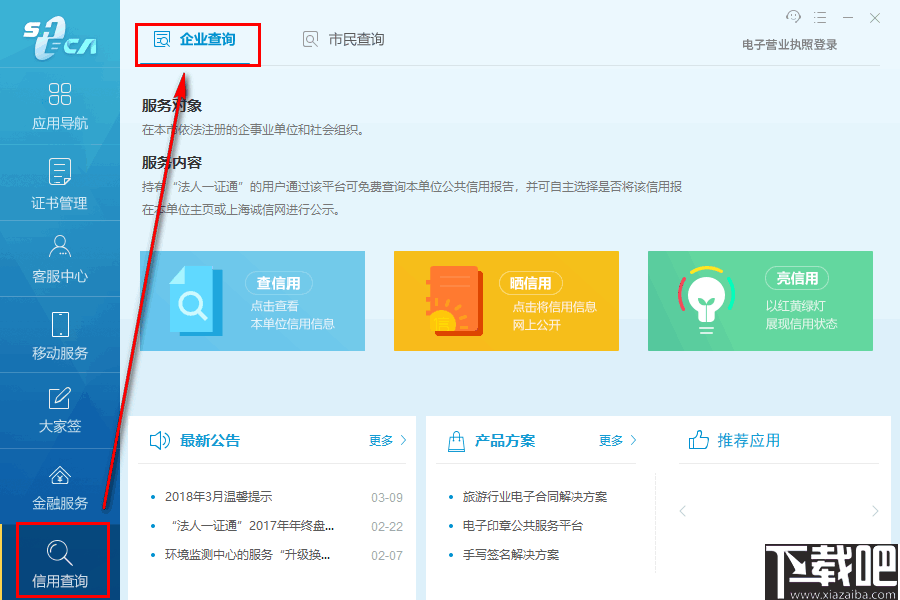The width and height of the screenshot is (900, 600).
Task: Select the 证书管理 certificate management icon
Action: click(x=60, y=183)
